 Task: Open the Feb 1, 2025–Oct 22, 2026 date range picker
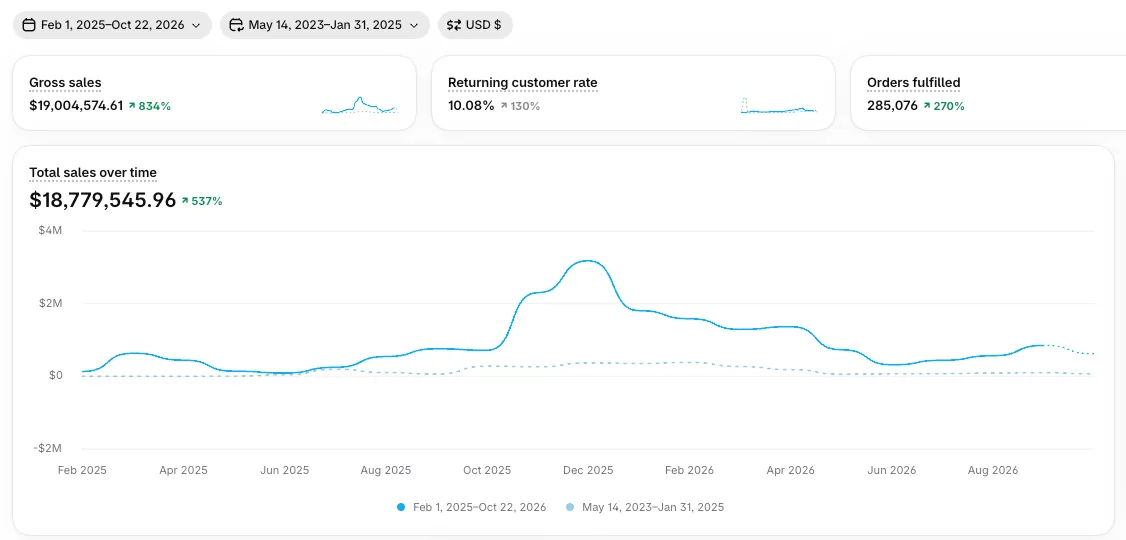click(112, 25)
